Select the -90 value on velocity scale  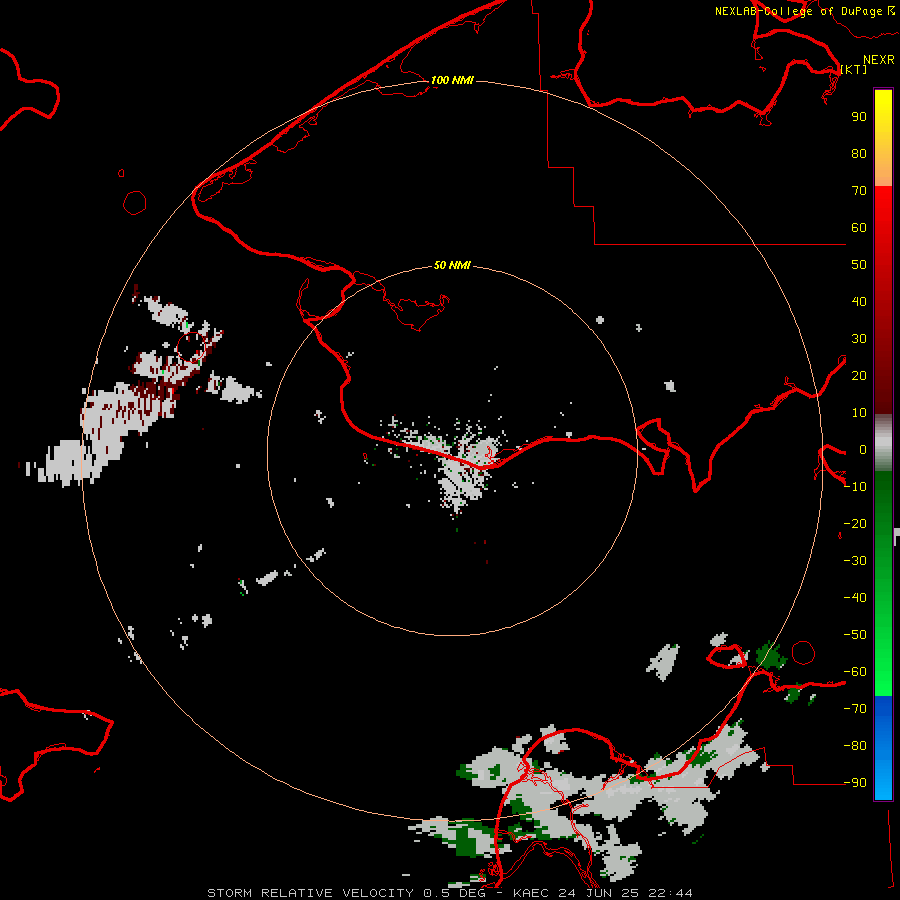click(x=855, y=783)
